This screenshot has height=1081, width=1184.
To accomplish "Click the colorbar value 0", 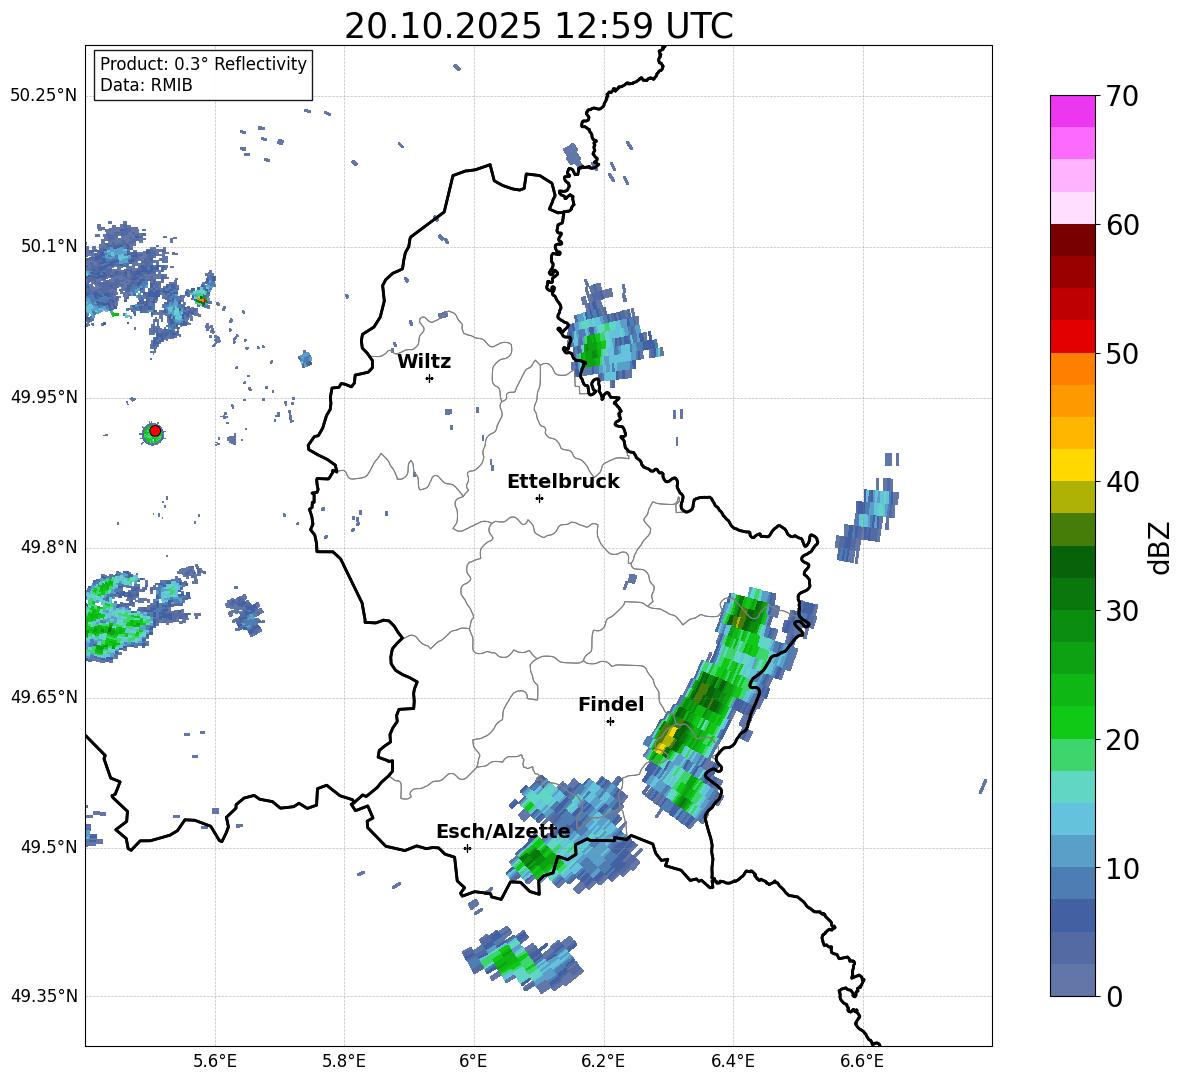I will pyautogui.click(x=1115, y=996).
